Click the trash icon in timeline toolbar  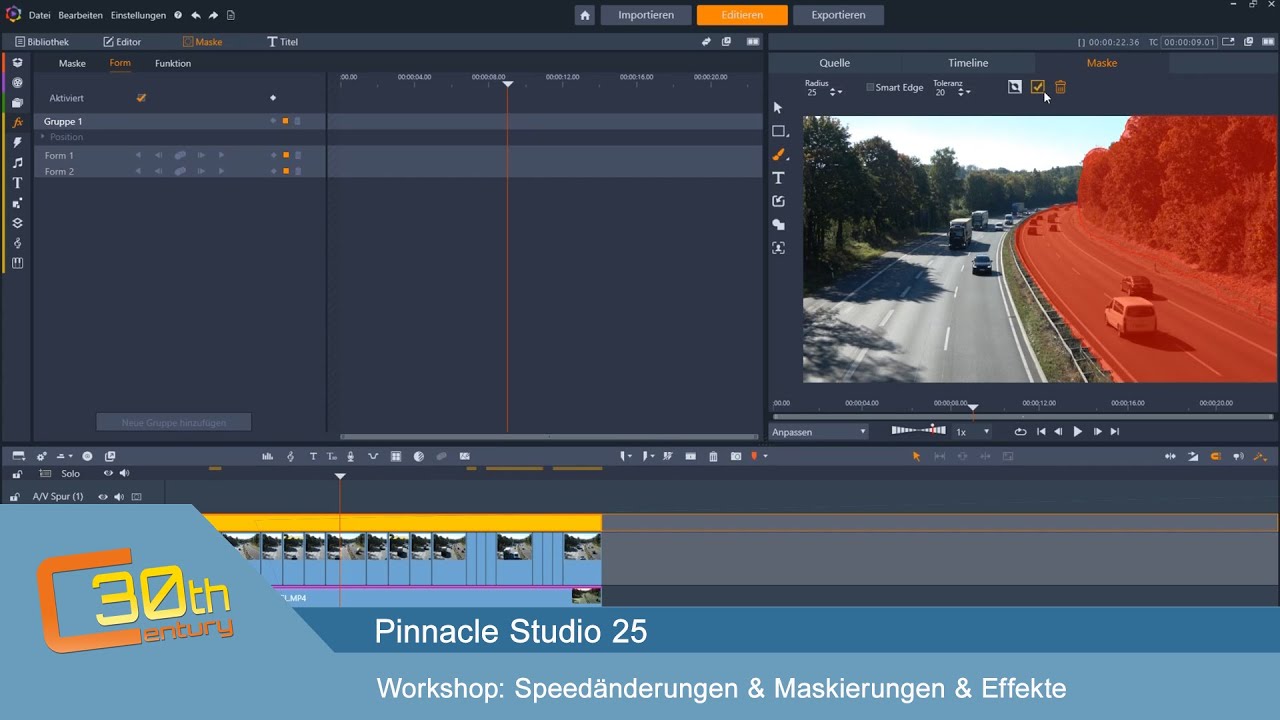point(713,456)
